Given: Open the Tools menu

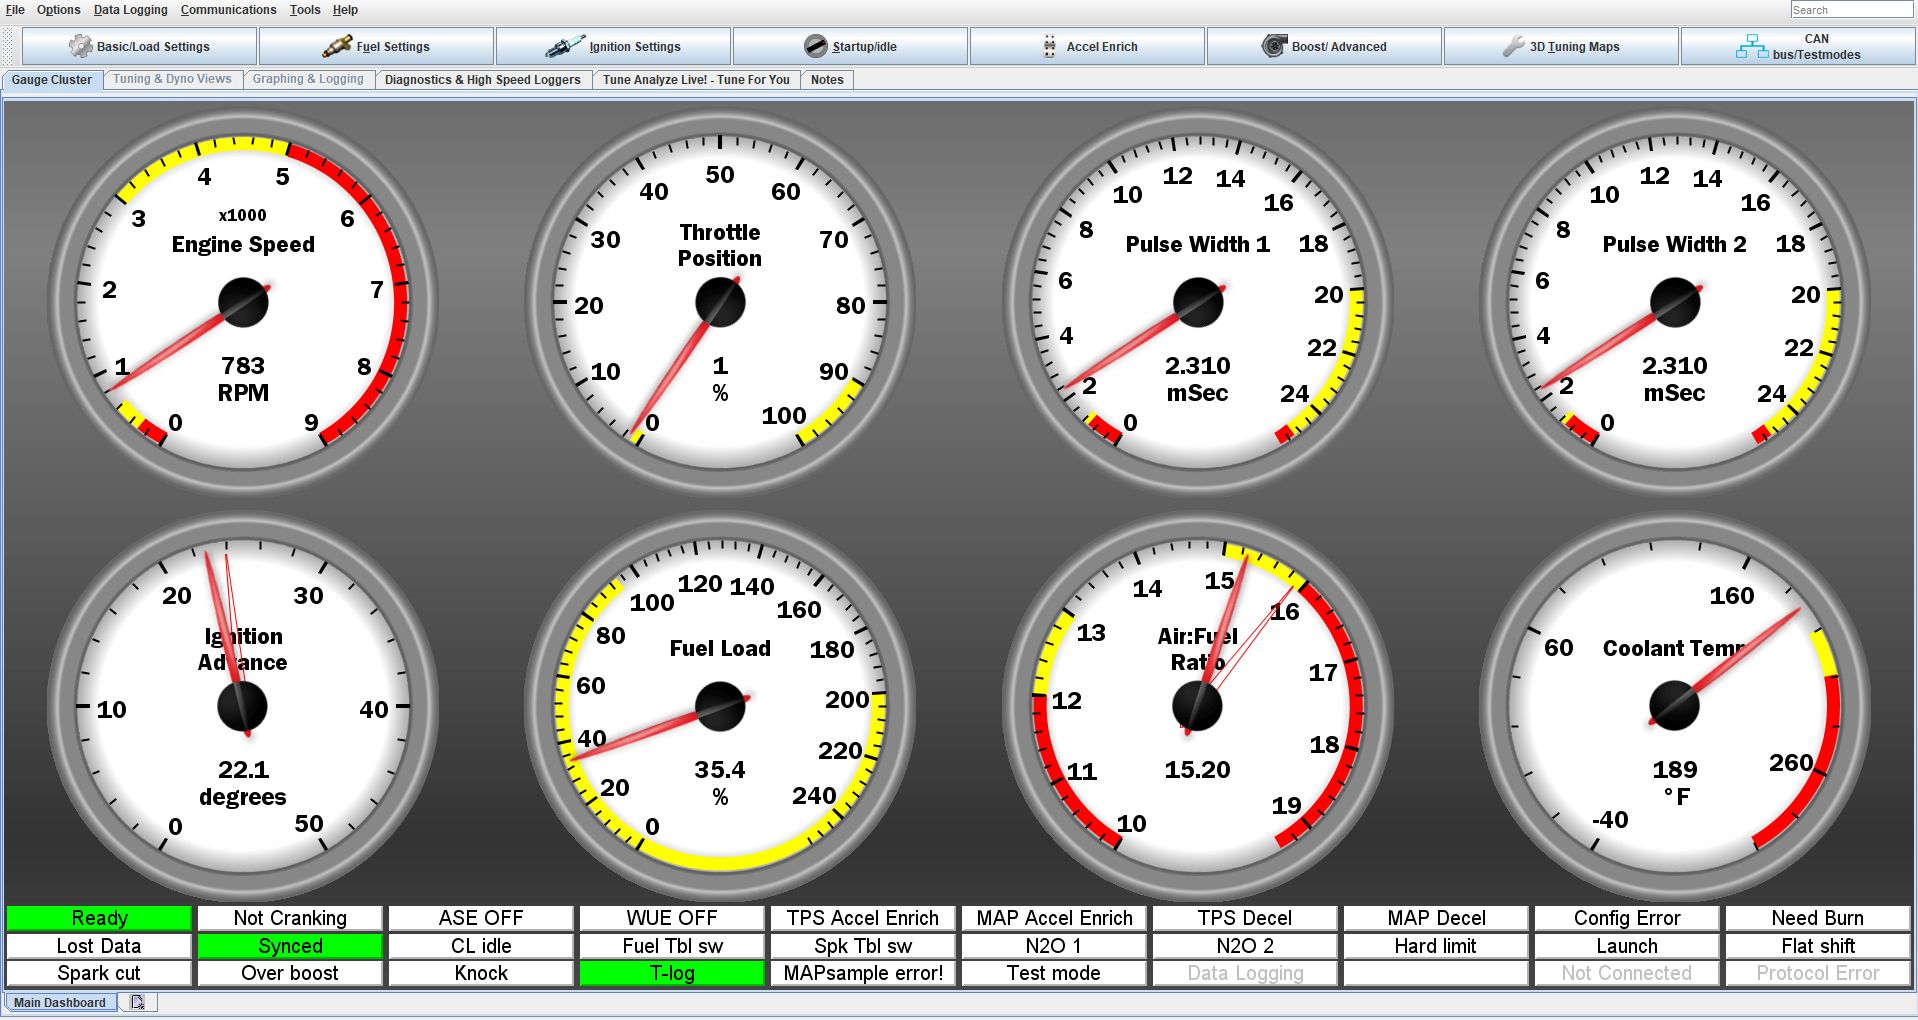Looking at the screenshot, I should pyautogui.click(x=305, y=10).
